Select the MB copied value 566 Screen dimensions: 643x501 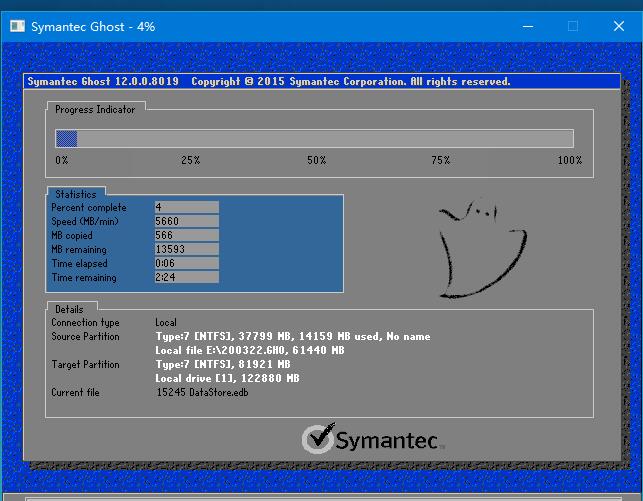(x=187, y=235)
